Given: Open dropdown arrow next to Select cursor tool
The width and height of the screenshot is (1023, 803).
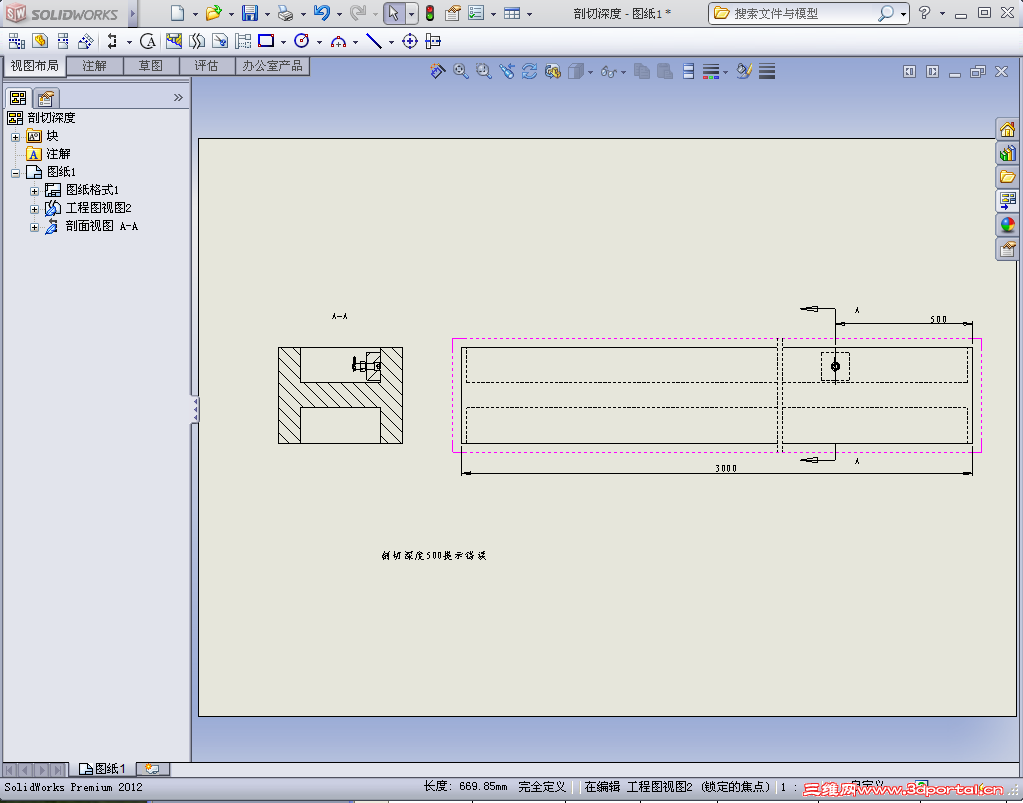Looking at the screenshot, I should click(412, 14).
